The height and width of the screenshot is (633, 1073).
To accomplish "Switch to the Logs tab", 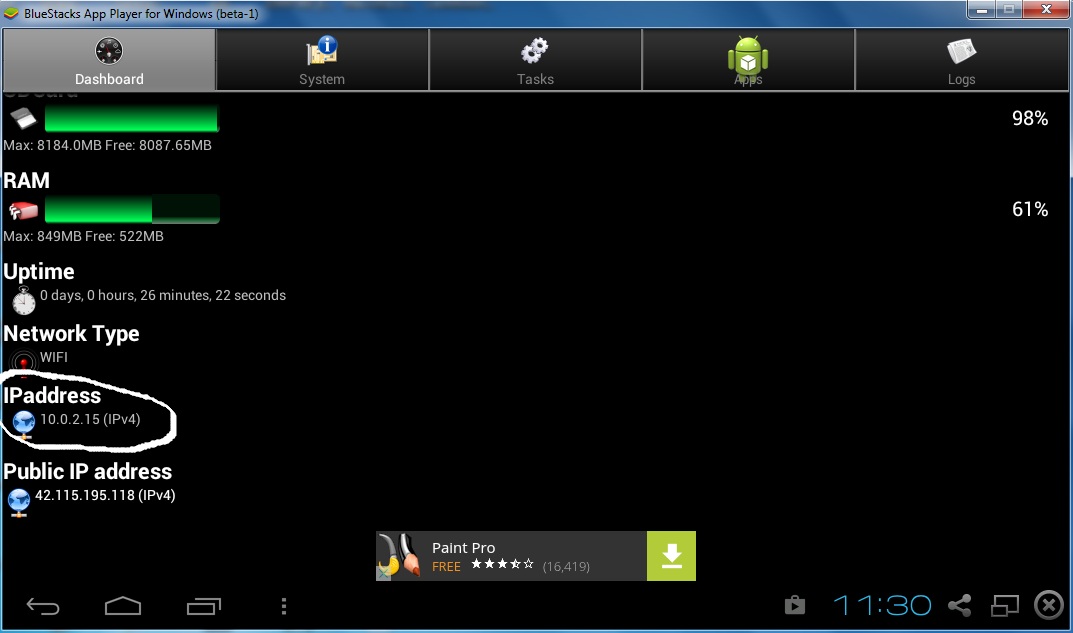I will 961,60.
